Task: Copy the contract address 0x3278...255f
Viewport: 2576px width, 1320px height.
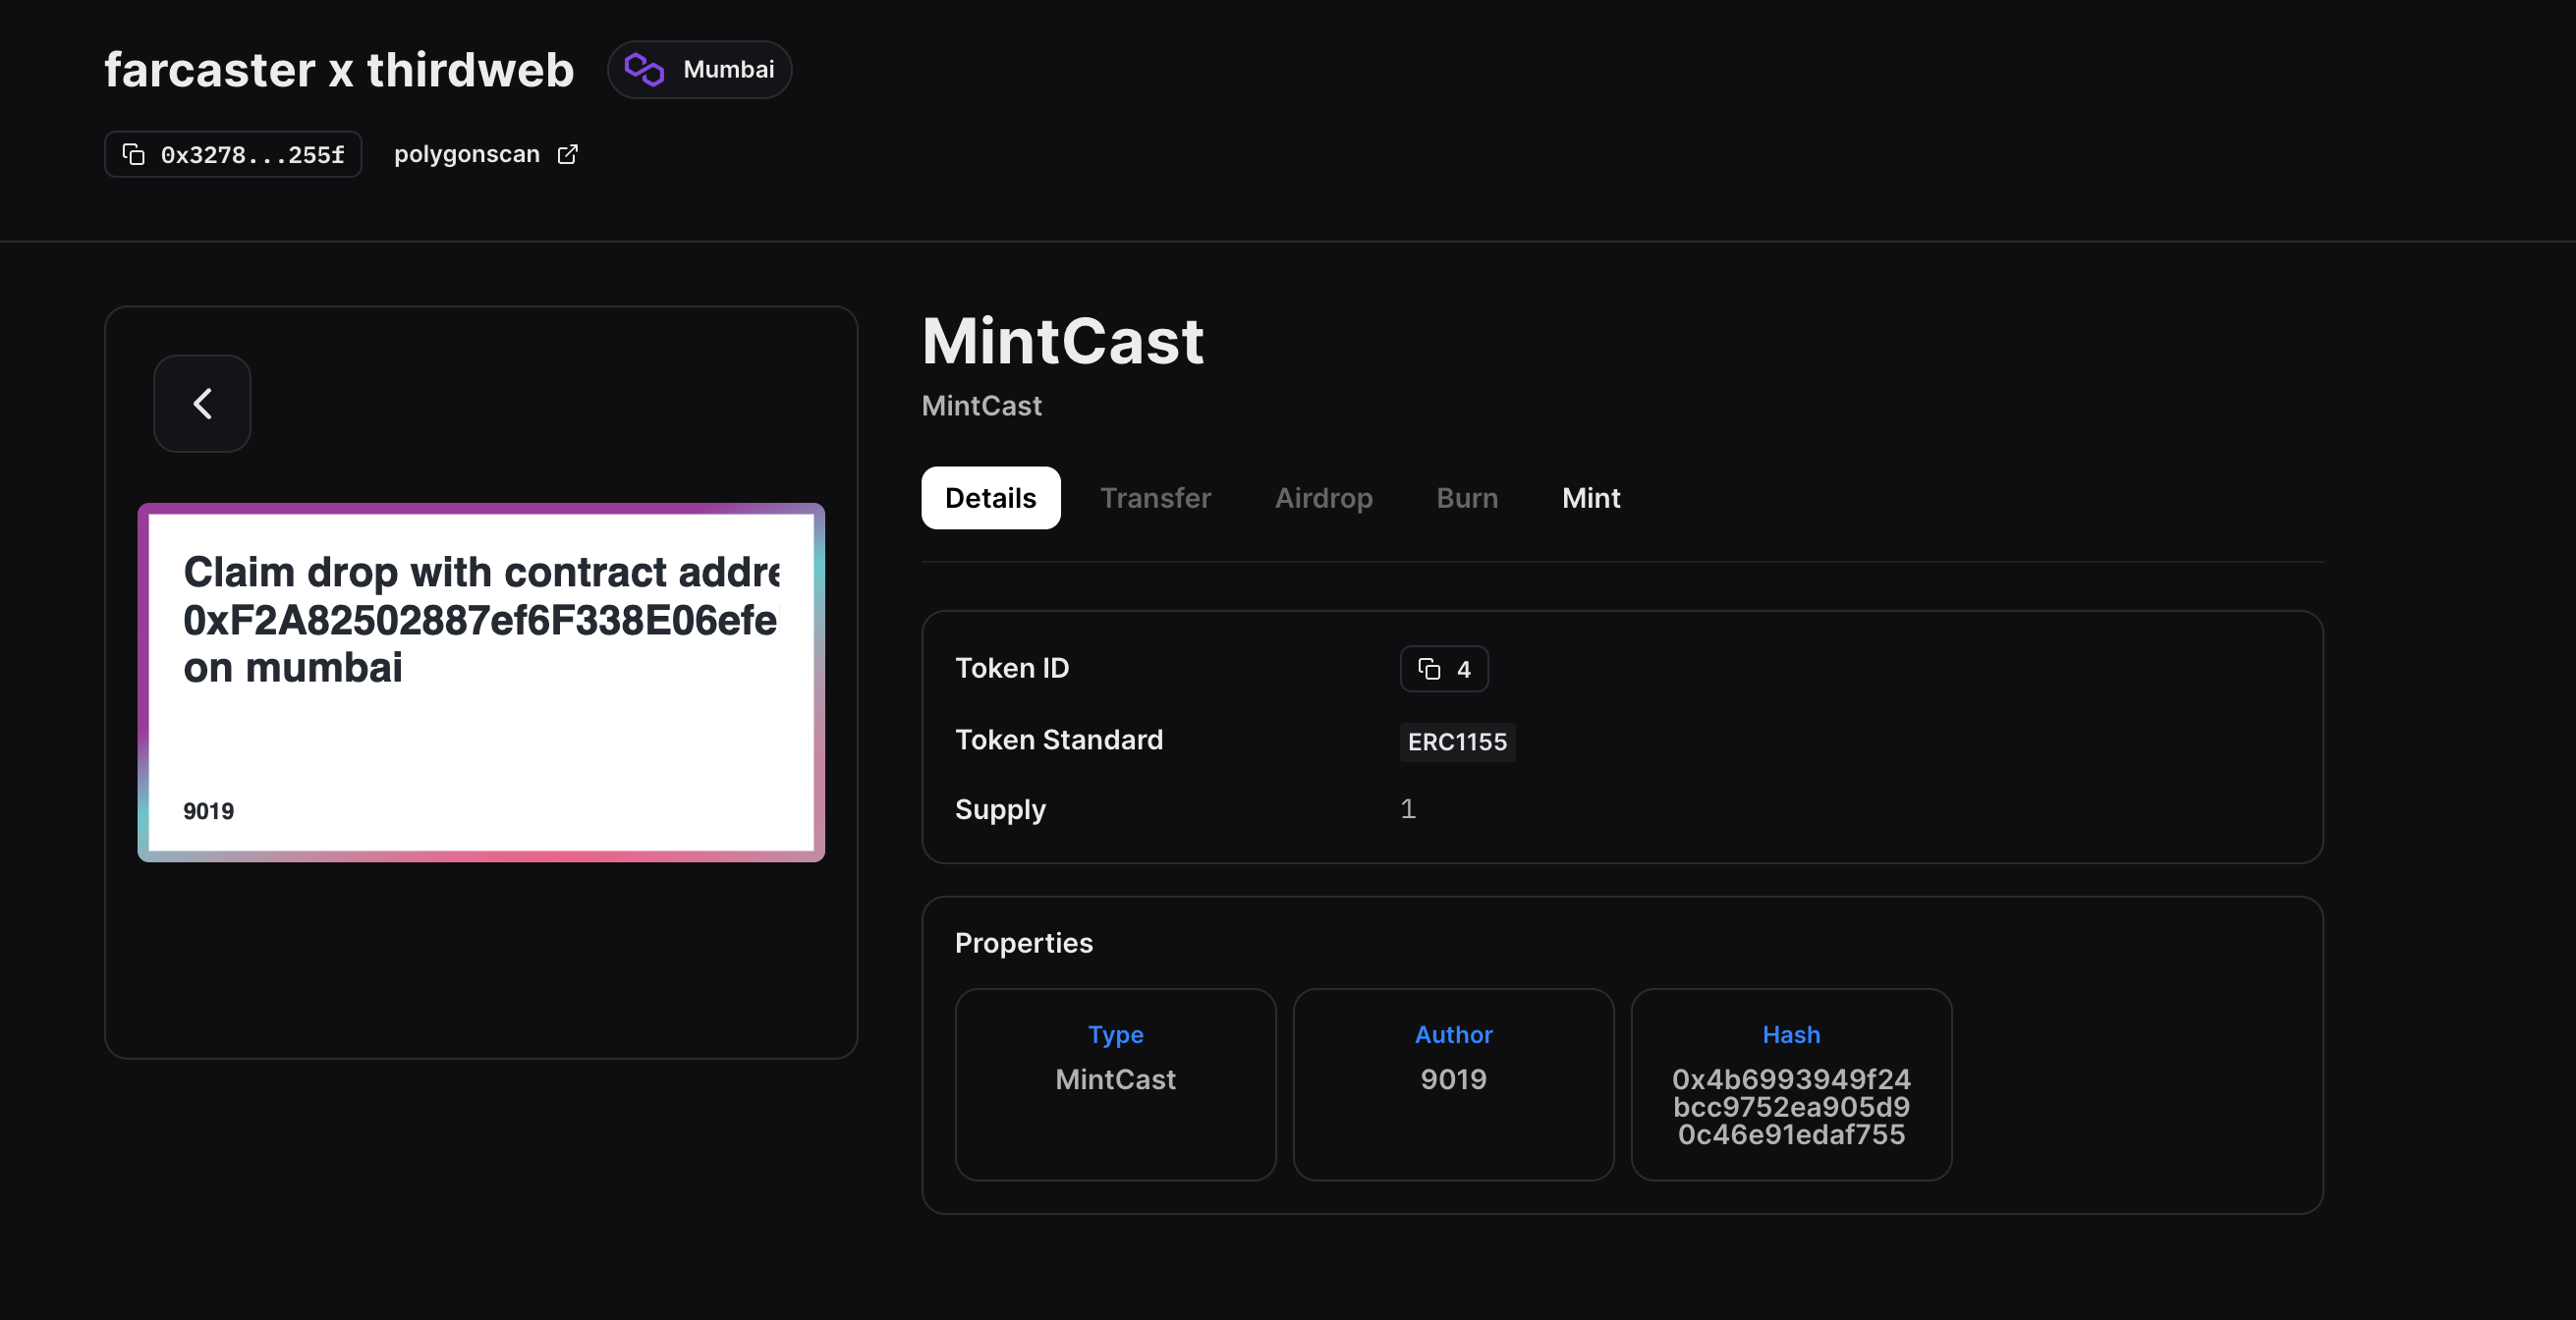Action: [x=232, y=154]
